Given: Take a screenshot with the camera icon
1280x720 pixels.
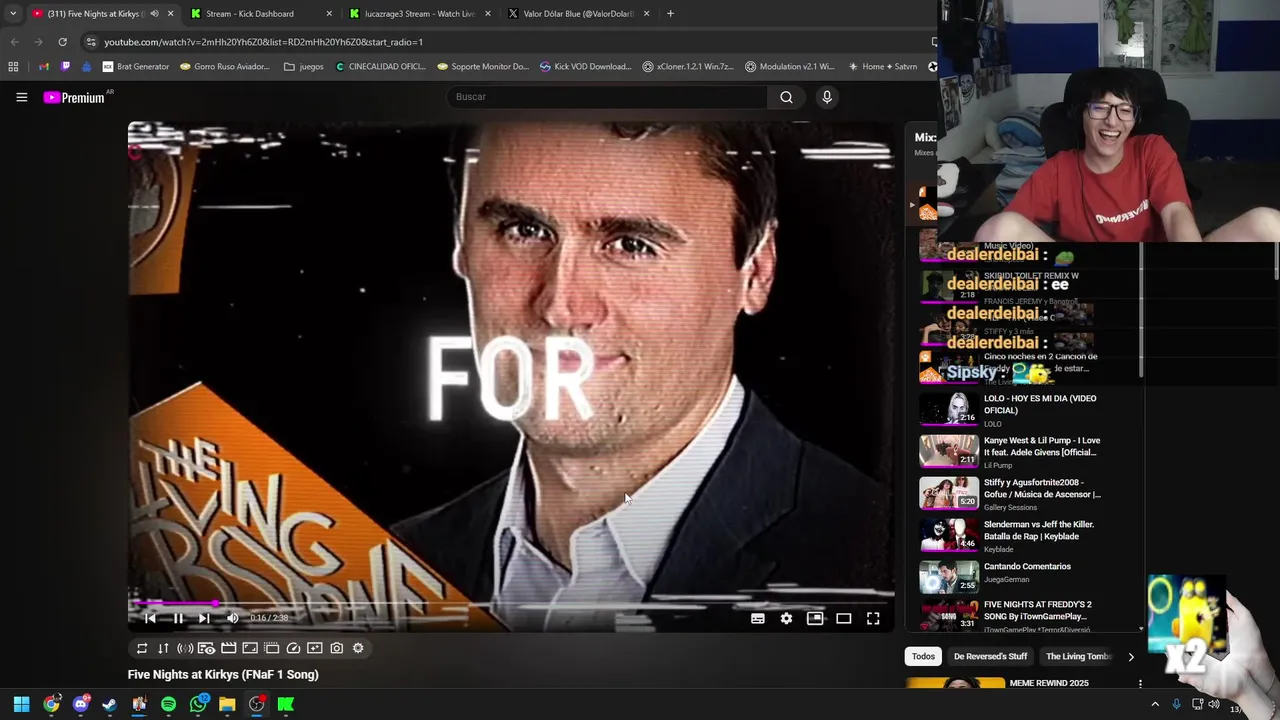Looking at the screenshot, I should 337,648.
